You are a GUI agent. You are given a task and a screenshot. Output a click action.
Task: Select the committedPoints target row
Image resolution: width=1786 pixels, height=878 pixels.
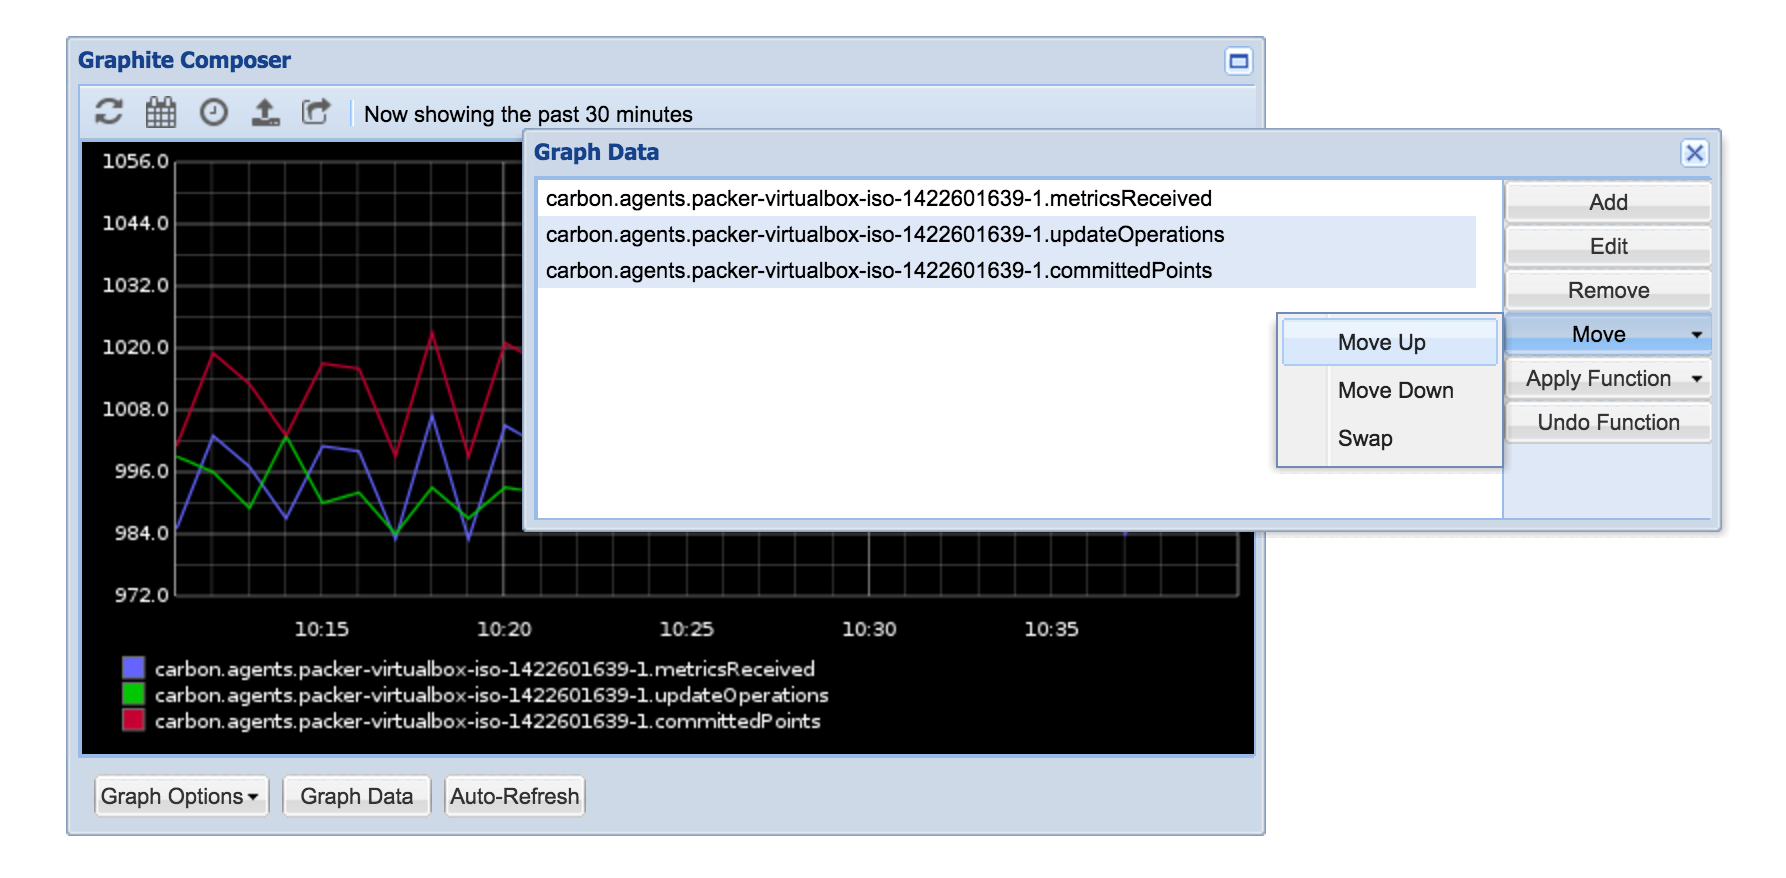pyautogui.click(x=1007, y=270)
